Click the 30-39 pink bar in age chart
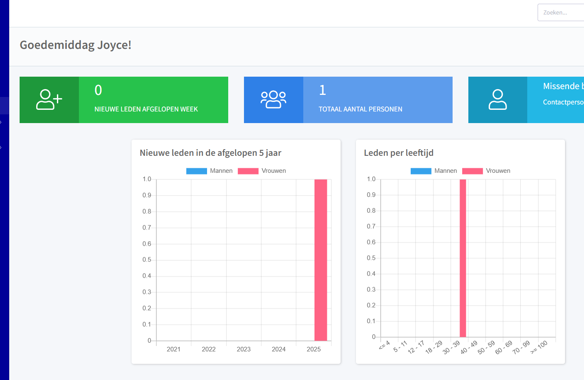This screenshot has width=584, height=380. pyautogui.click(x=463, y=258)
